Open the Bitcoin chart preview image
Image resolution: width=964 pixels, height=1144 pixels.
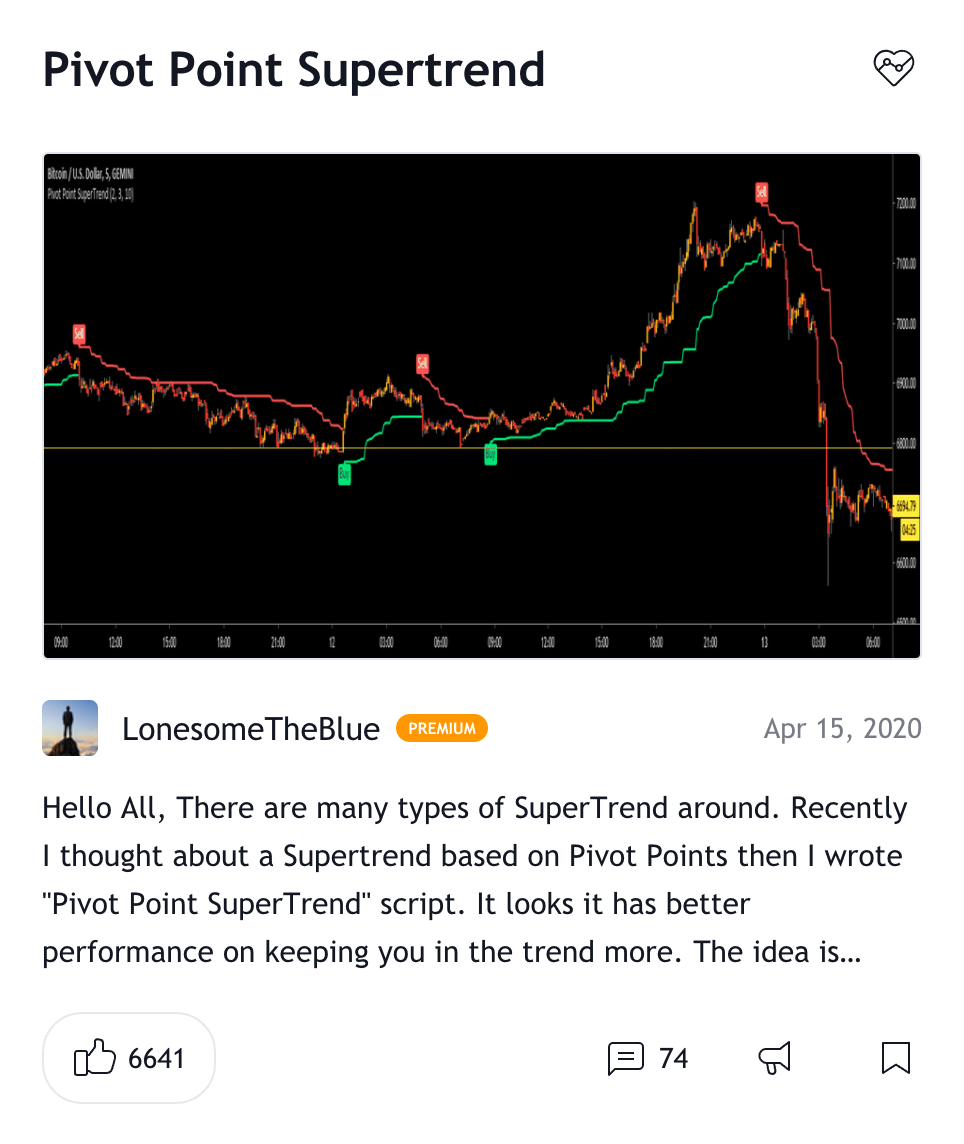pos(482,406)
